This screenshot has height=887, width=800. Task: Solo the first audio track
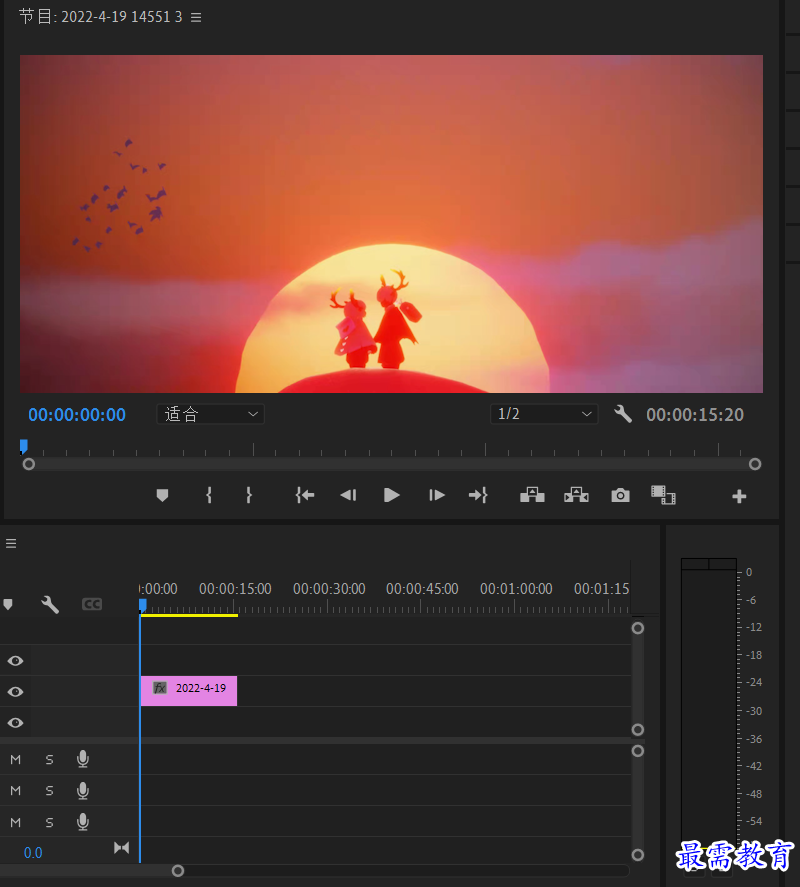tap(49, 760)
